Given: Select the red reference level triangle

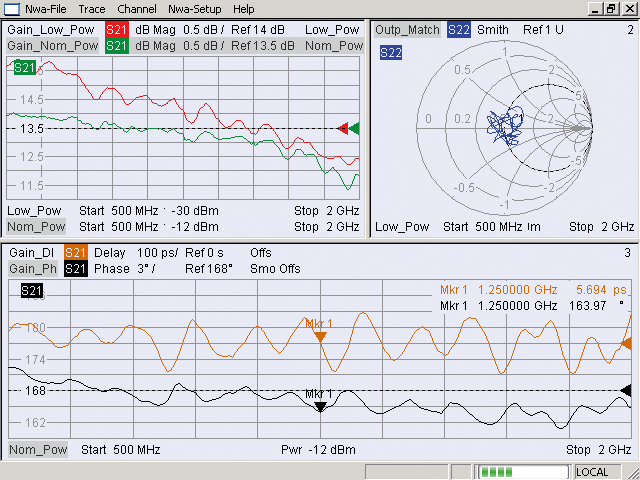Looking at the screenshot, I should [343, 129].
